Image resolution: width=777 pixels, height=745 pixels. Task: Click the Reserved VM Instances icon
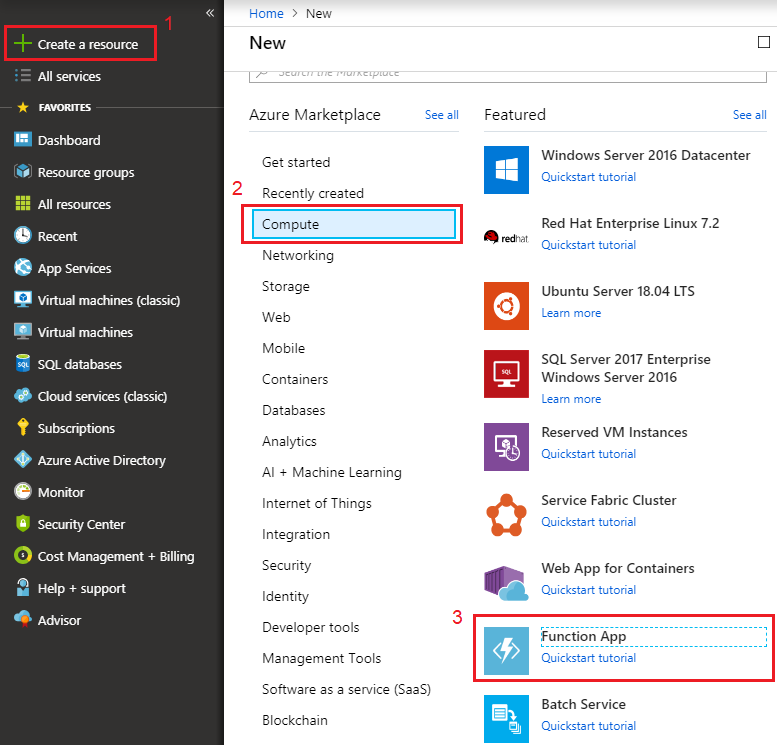point(506,446)
